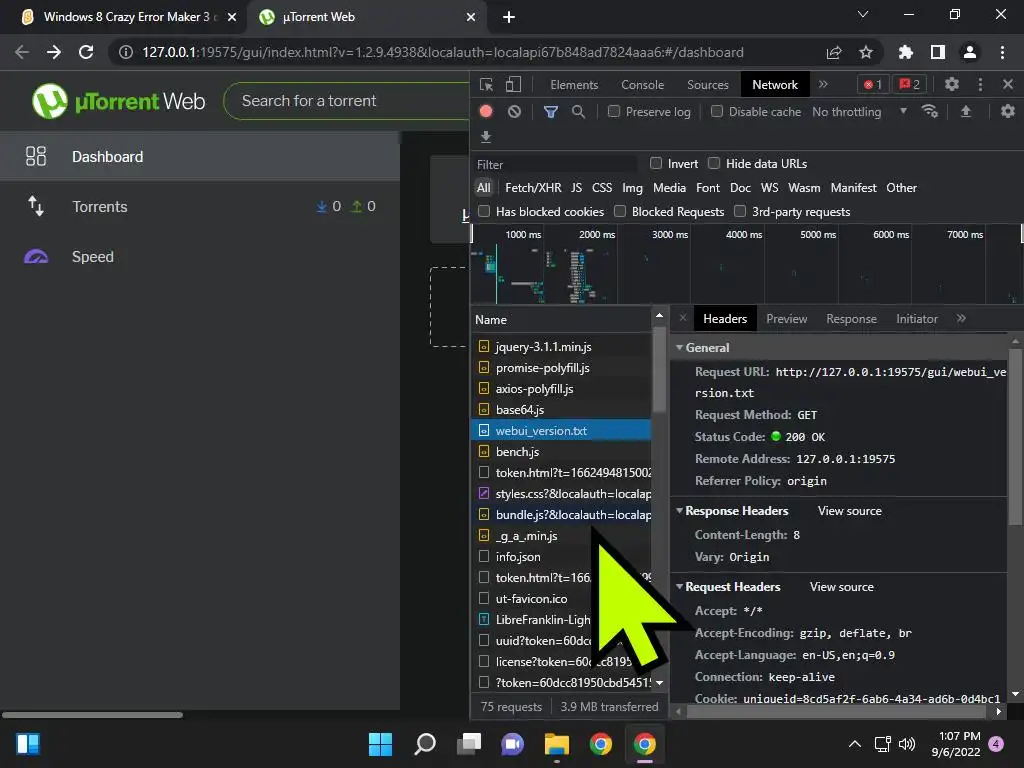Toggle the device toolbar icon in DevTools
The height and width of the screenshot is (768, 1024).
coord(513,84)
